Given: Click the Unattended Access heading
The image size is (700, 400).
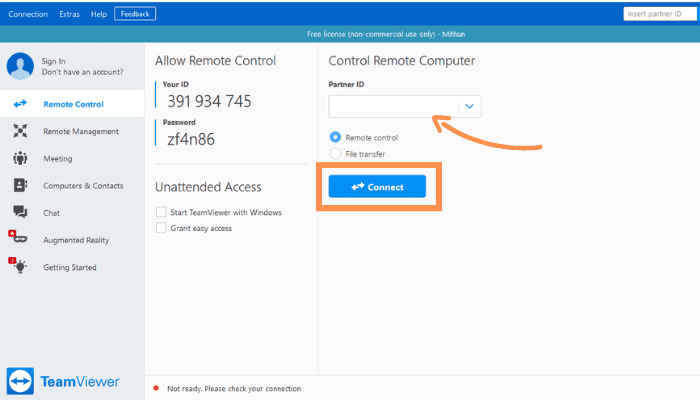Looking at the screenshot, I should pos(208,187).
